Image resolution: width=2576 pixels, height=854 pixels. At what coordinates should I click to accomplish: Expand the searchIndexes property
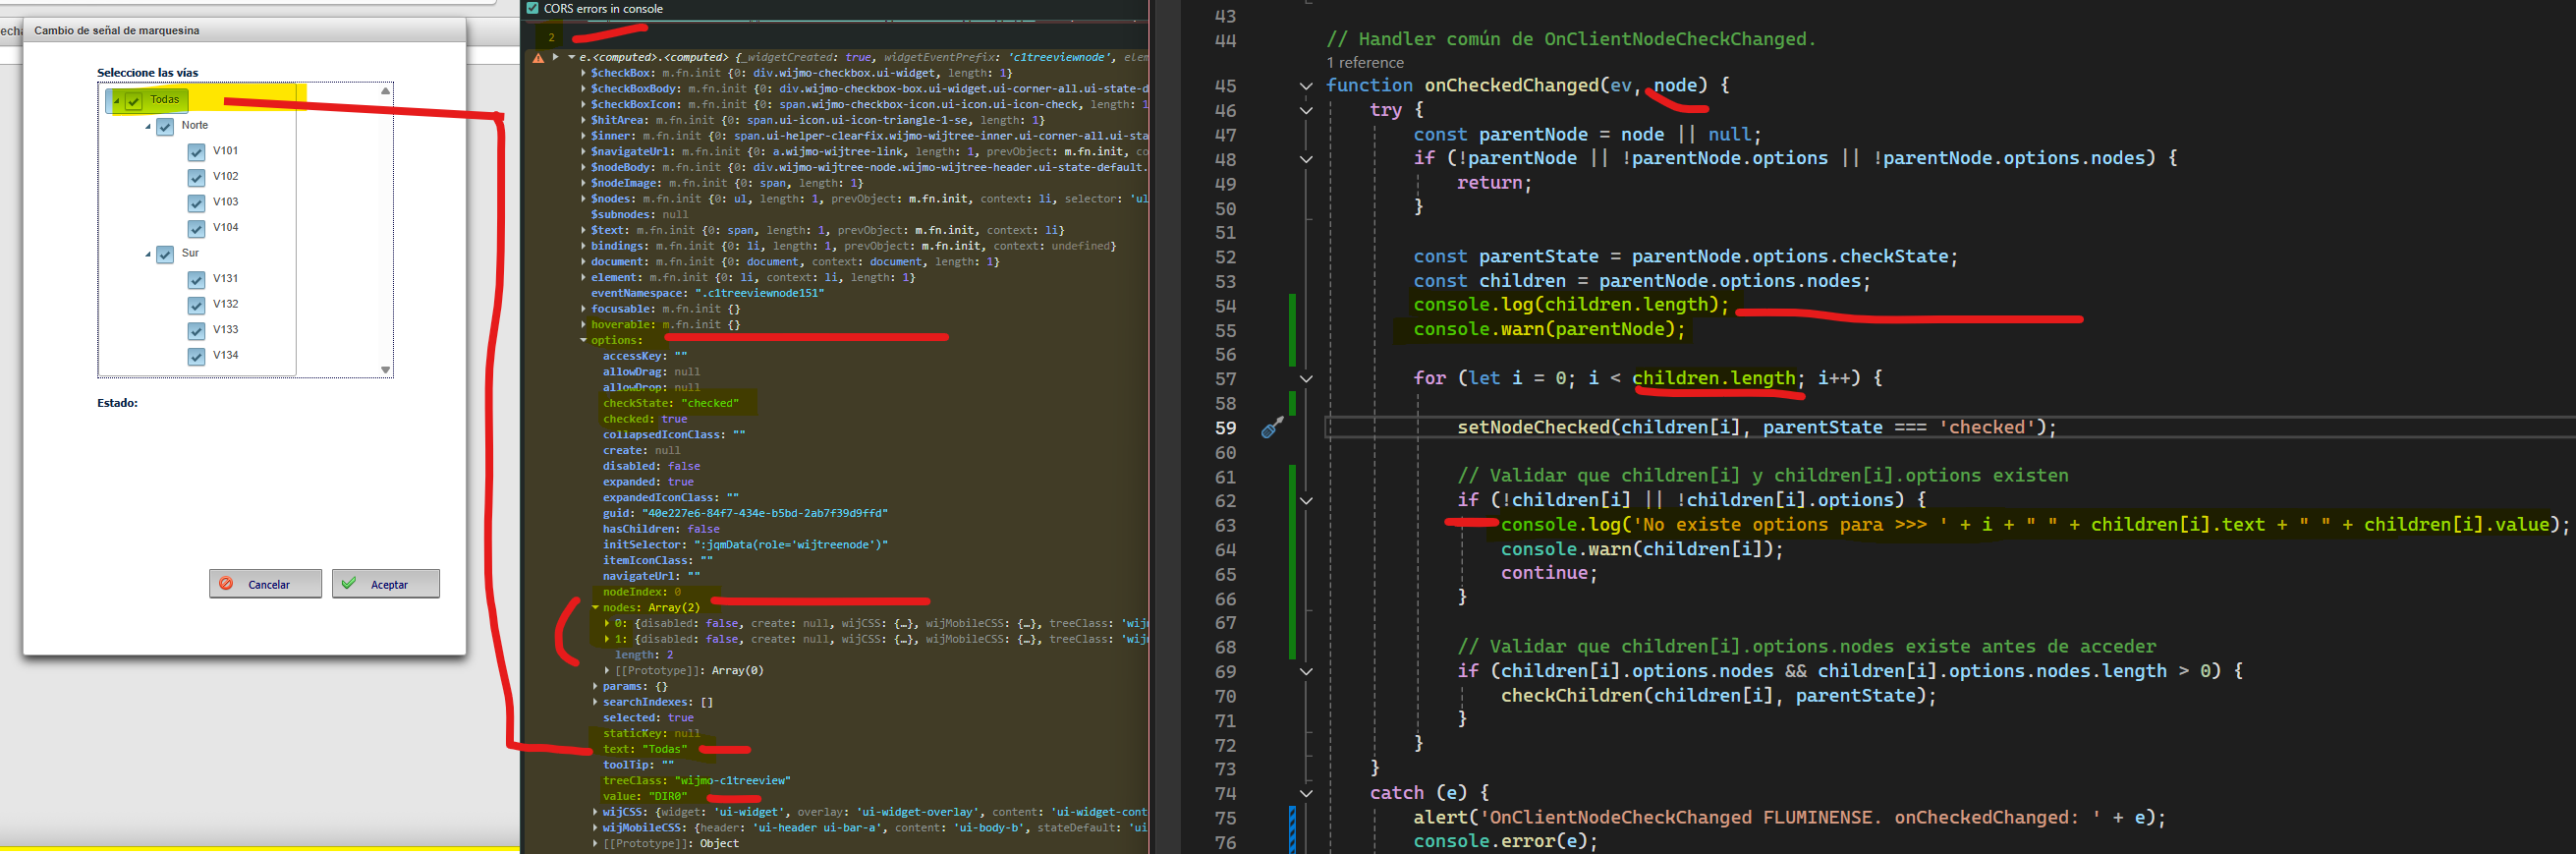pos(596,703)
